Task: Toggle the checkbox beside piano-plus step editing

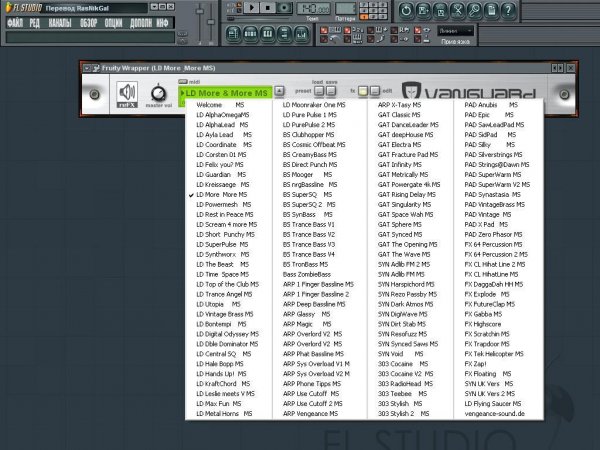Action: pos(371,30)
